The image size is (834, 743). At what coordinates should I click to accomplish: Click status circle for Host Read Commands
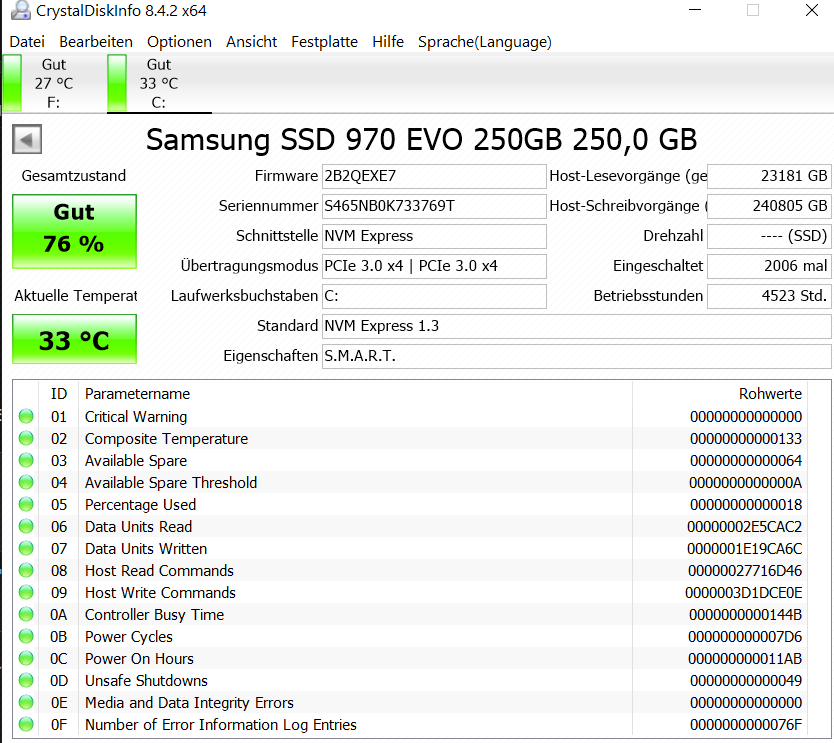pyautogui.click(x=26, y=570)
